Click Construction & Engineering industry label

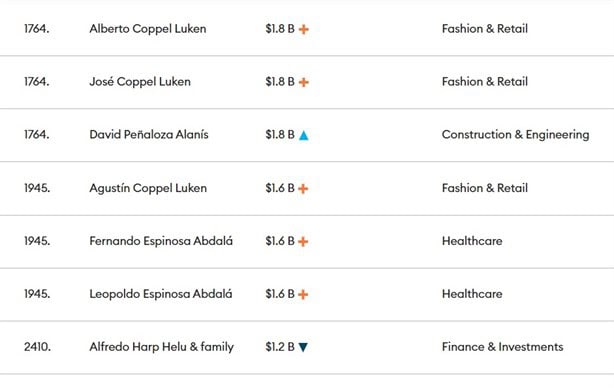[x=515, y=135]
